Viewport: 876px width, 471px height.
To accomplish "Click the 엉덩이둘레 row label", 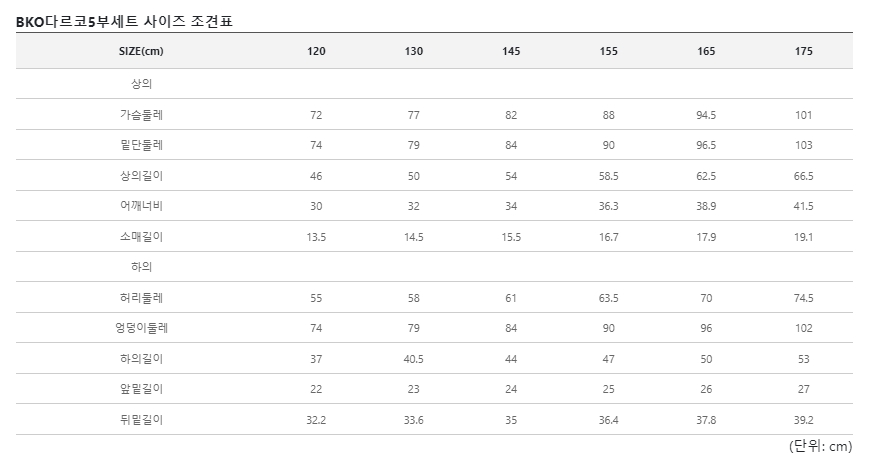I will [141, 327].
